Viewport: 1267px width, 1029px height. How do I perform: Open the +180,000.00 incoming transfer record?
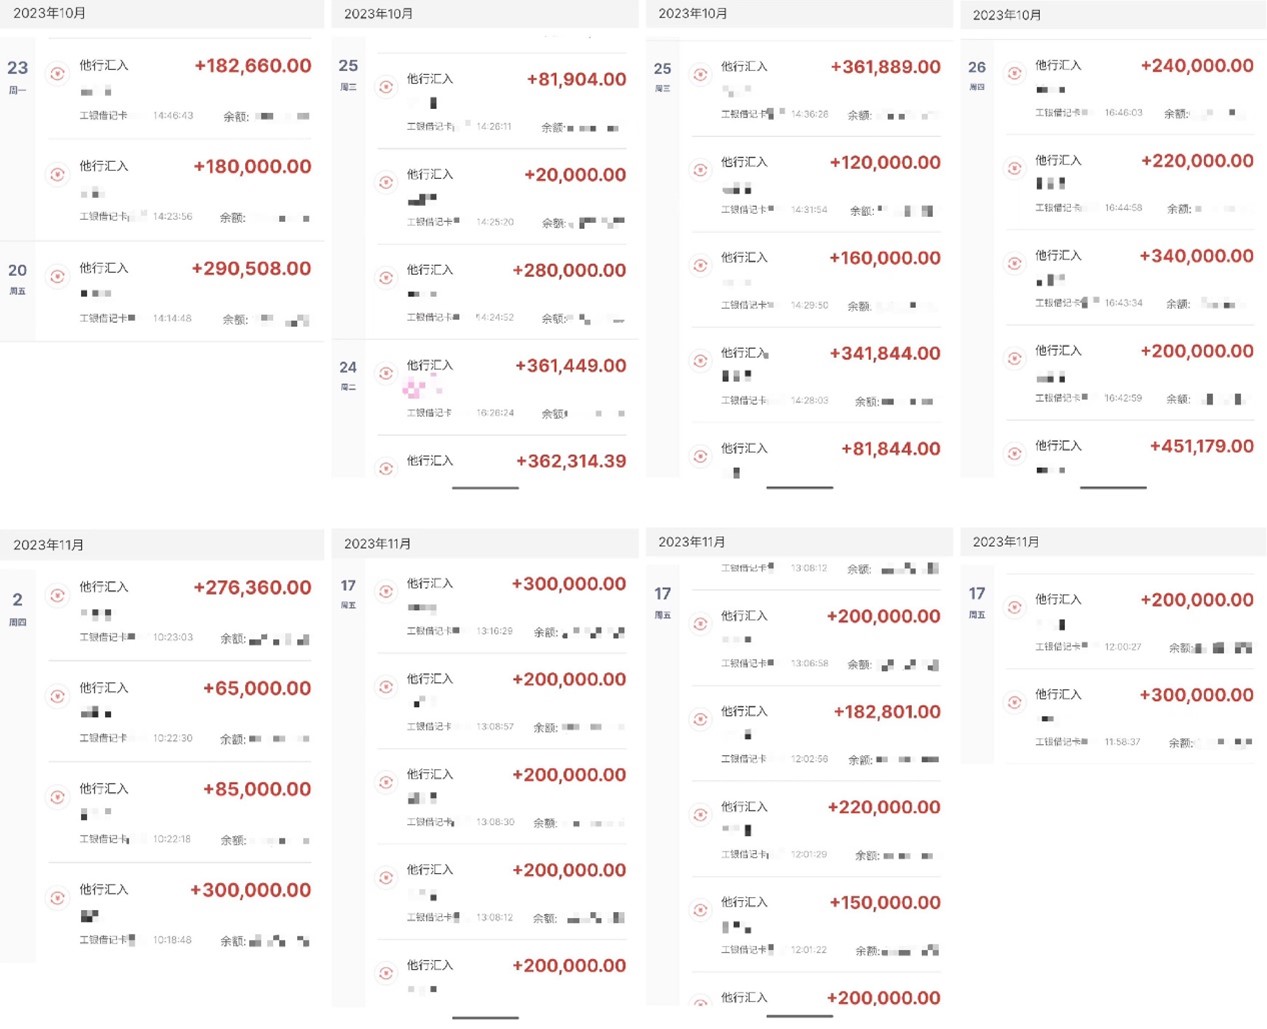pyautogui.click(x=180, y=190)
